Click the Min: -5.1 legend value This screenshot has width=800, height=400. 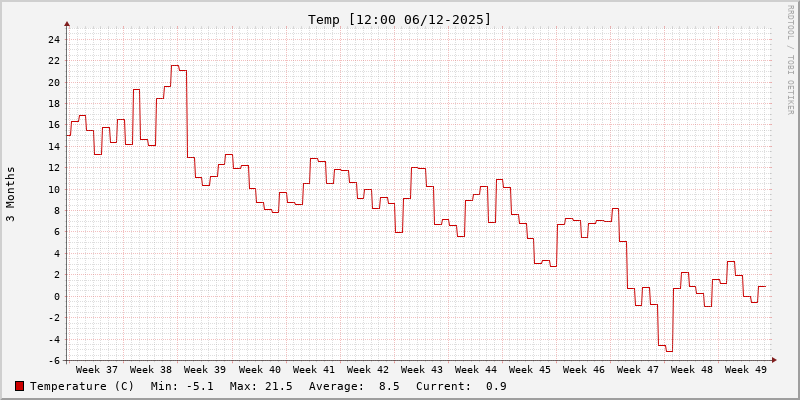[180, 386]
